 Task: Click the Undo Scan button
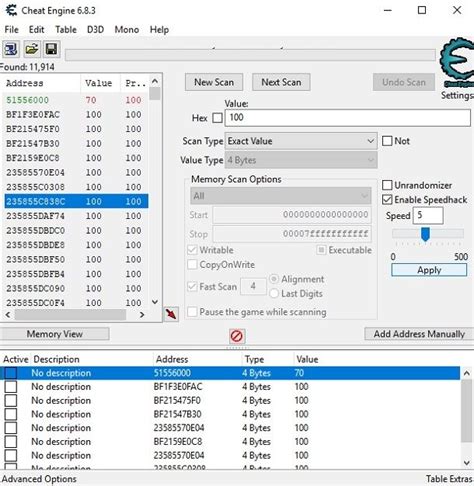click(x=404, y=82)
